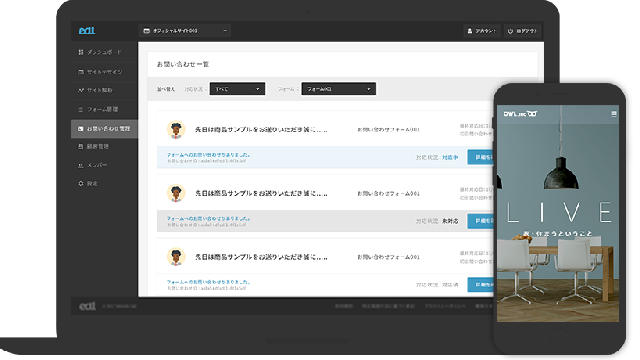This screenshot has height=360, width=640.
Task: Select the サイトデザイン sidebar icon
Action: click(81, 72)
